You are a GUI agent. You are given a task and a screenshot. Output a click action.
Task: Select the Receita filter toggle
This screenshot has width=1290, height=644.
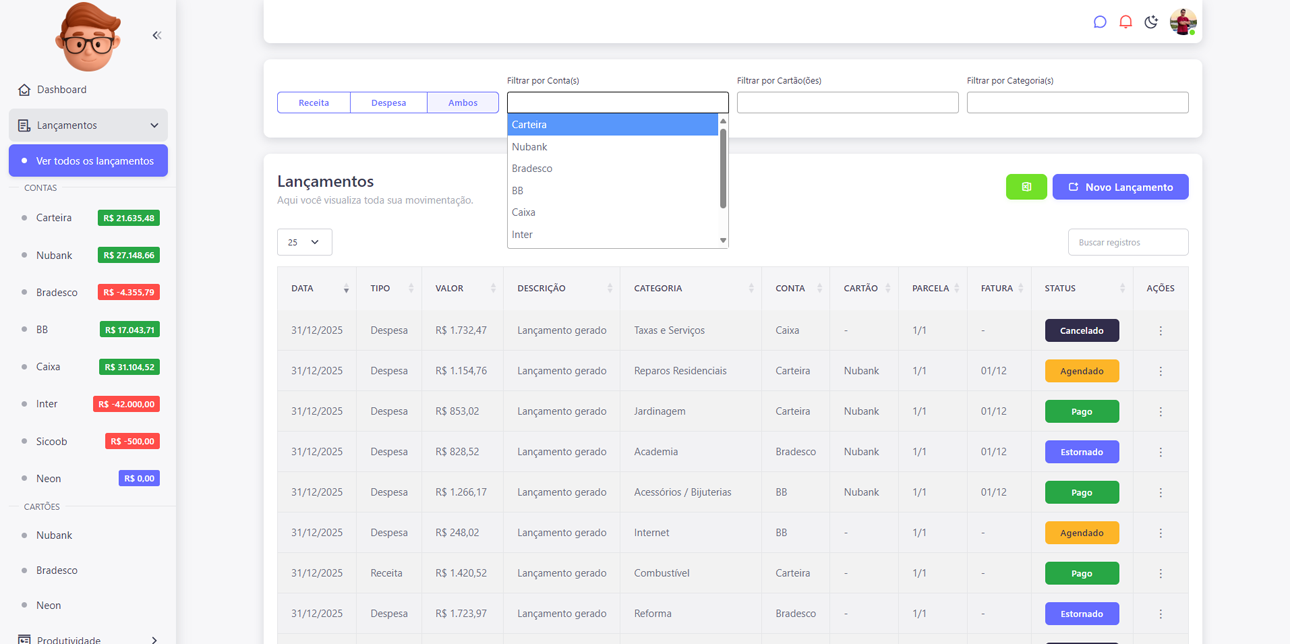coord(314,103)
